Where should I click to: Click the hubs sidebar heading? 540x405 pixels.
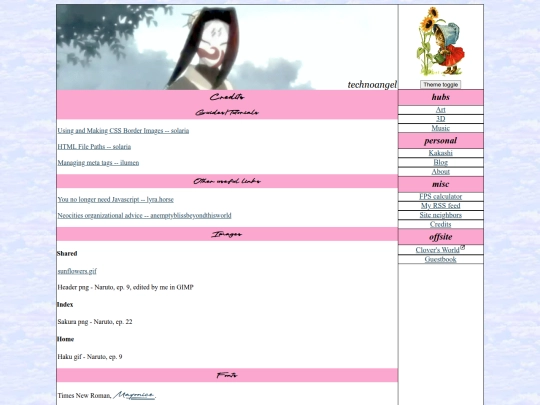tap(440, 97)
